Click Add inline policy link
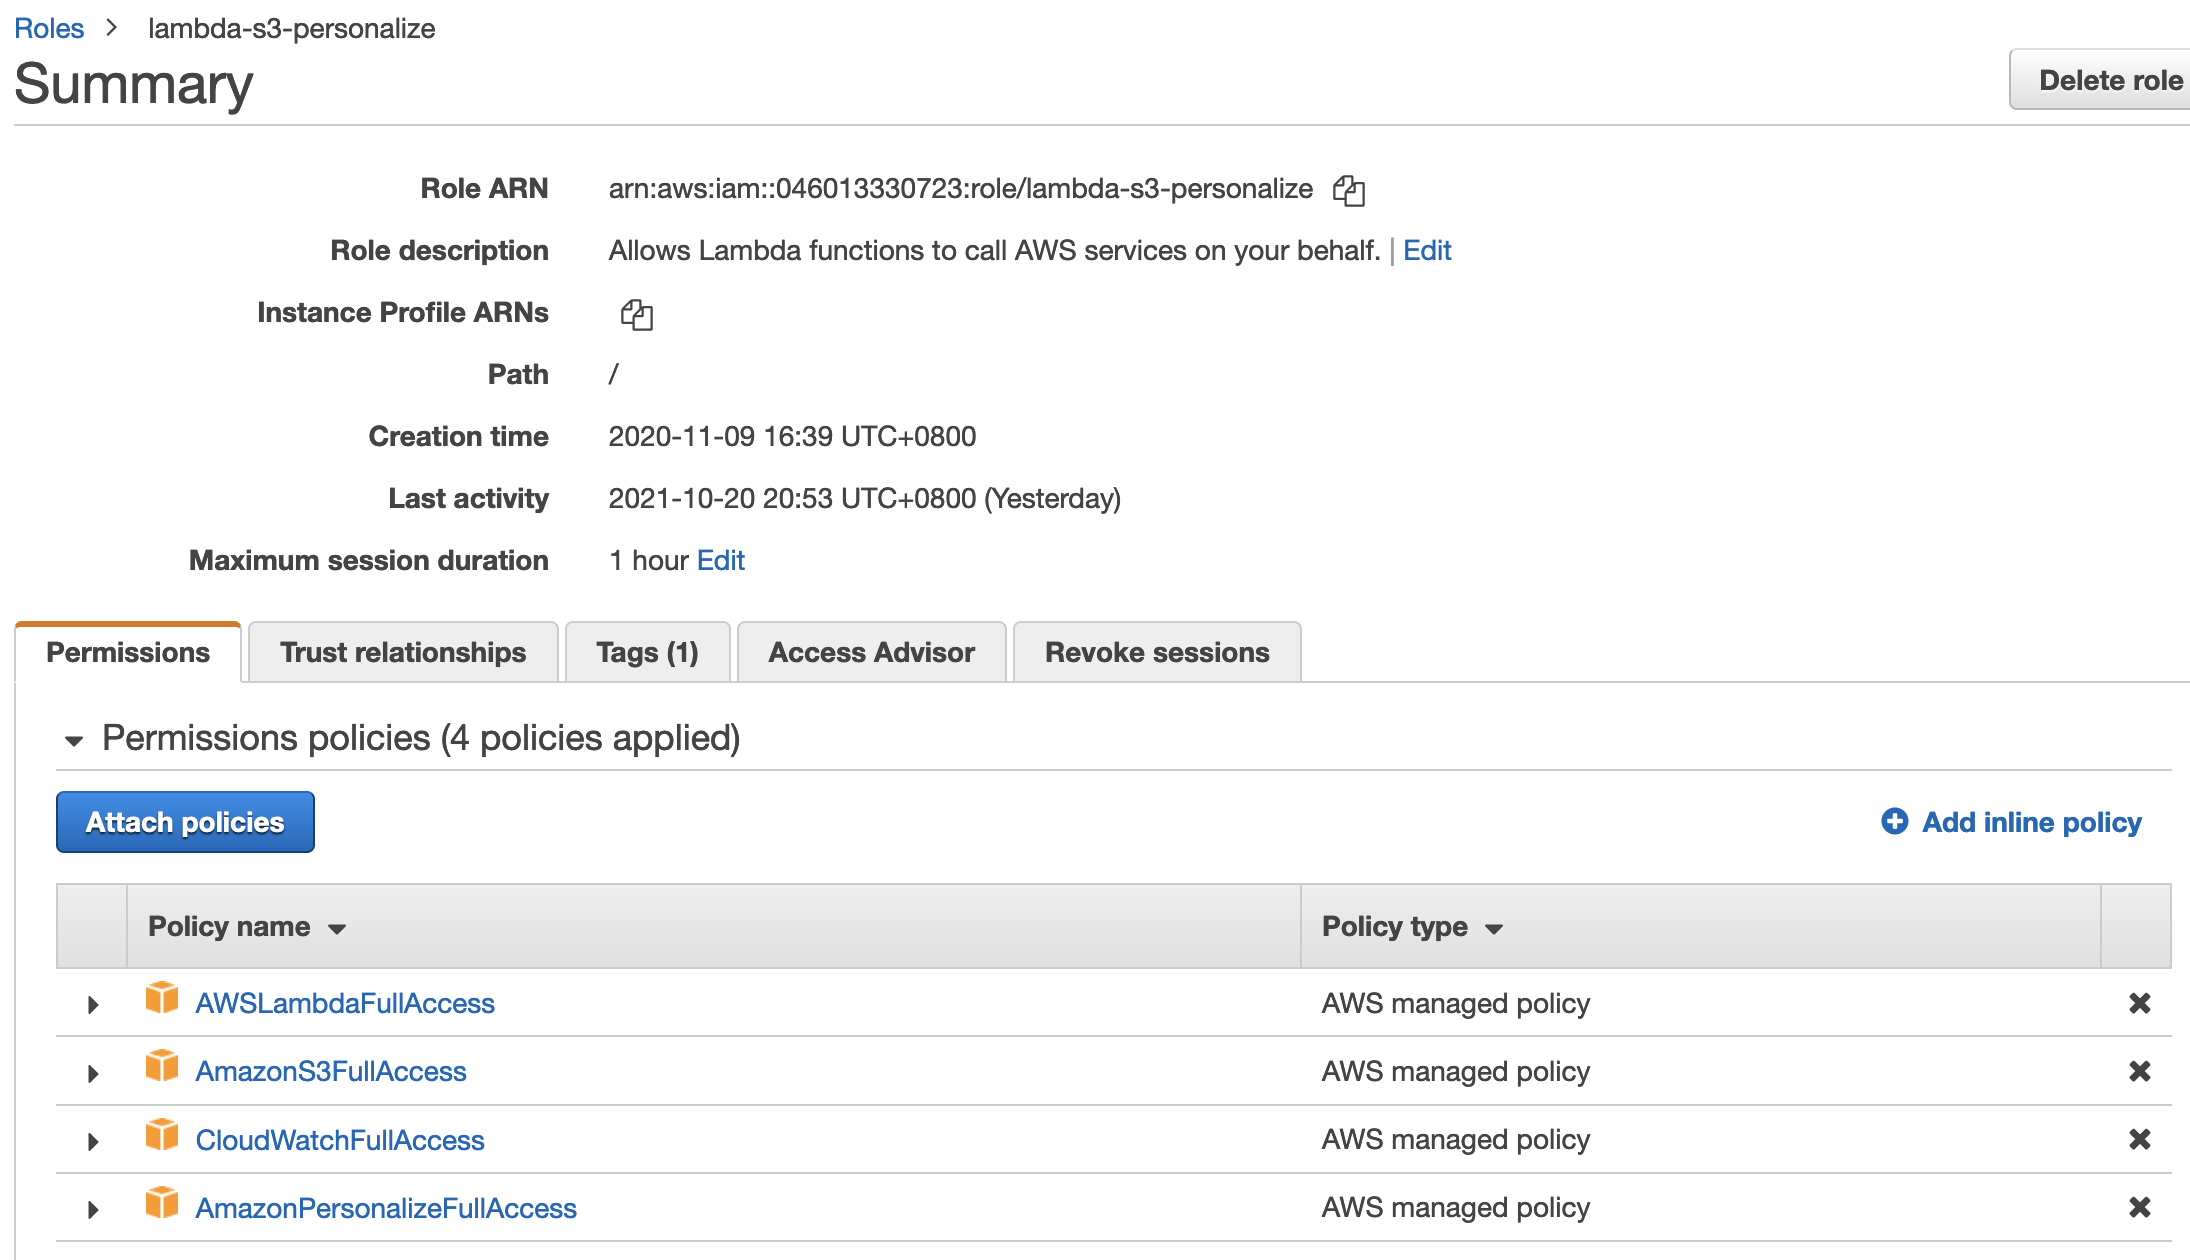The height and width of the screenshot is (1260, 2190). (x=2031, y=822)
